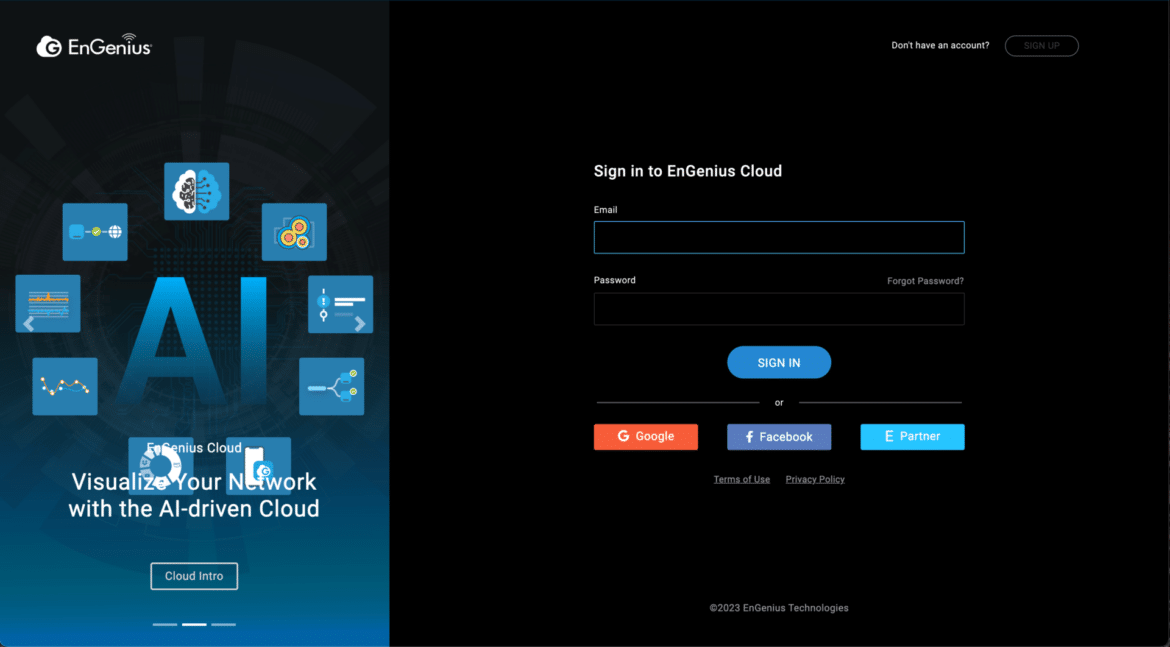Click the orange heatmap circles icon tile
Screen dimensions: 1170x647
pyautogui.click(x=294, y=232)
